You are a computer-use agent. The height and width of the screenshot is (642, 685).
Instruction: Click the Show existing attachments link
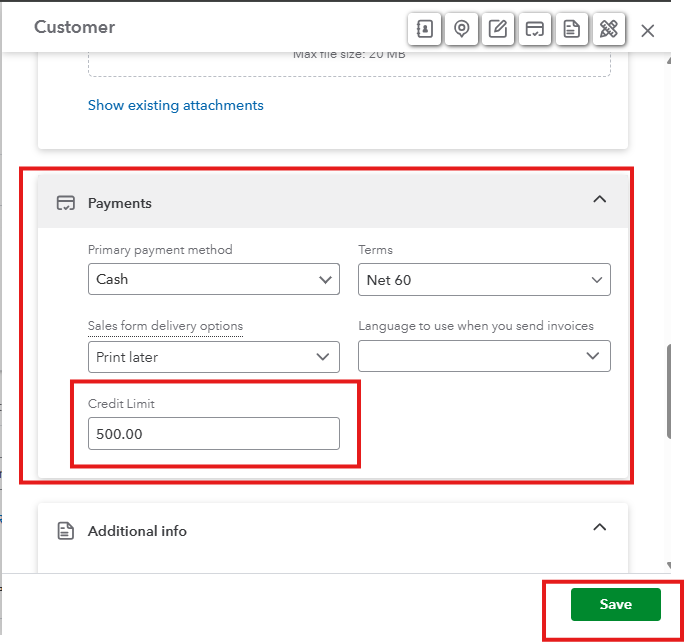[x=176, y=105]
